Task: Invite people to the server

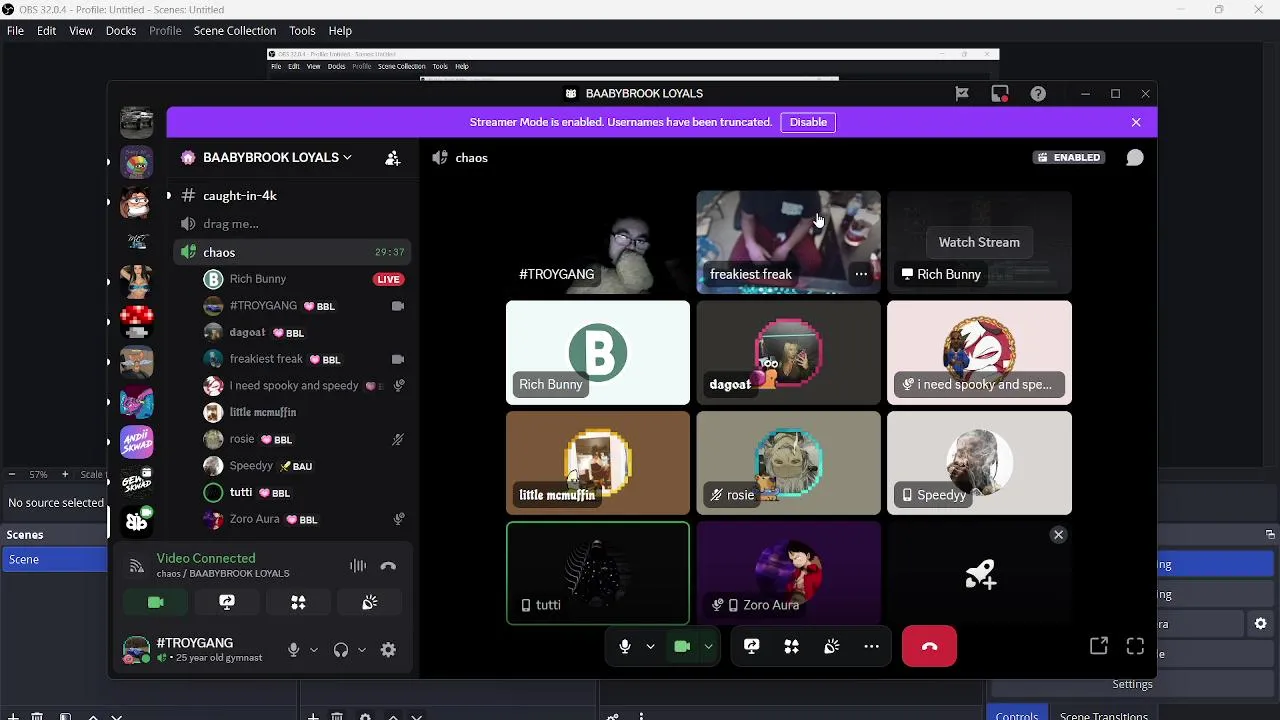Action: click(393, 157)
